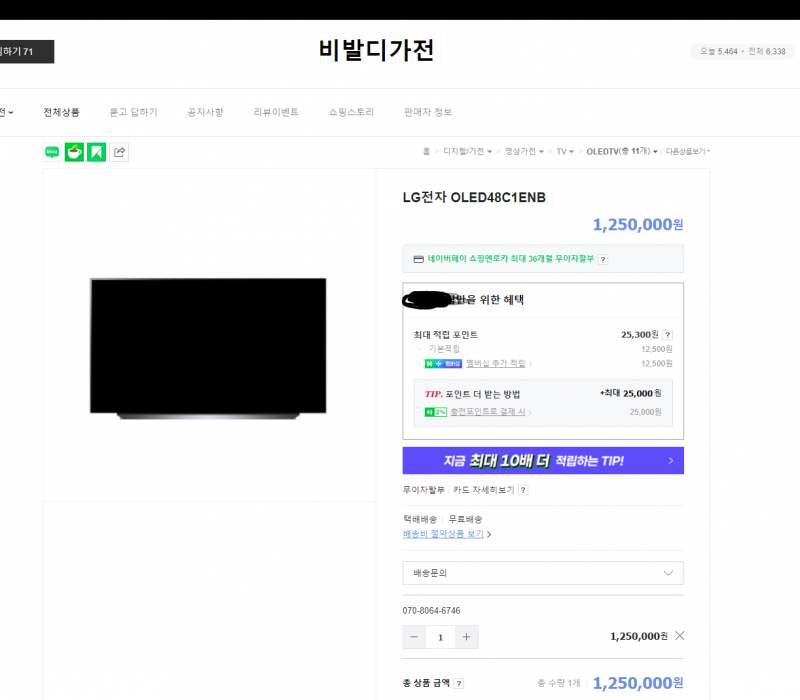Open 전체상품 menu tab
Screen dimensions: 800x700
pos(61,112)
